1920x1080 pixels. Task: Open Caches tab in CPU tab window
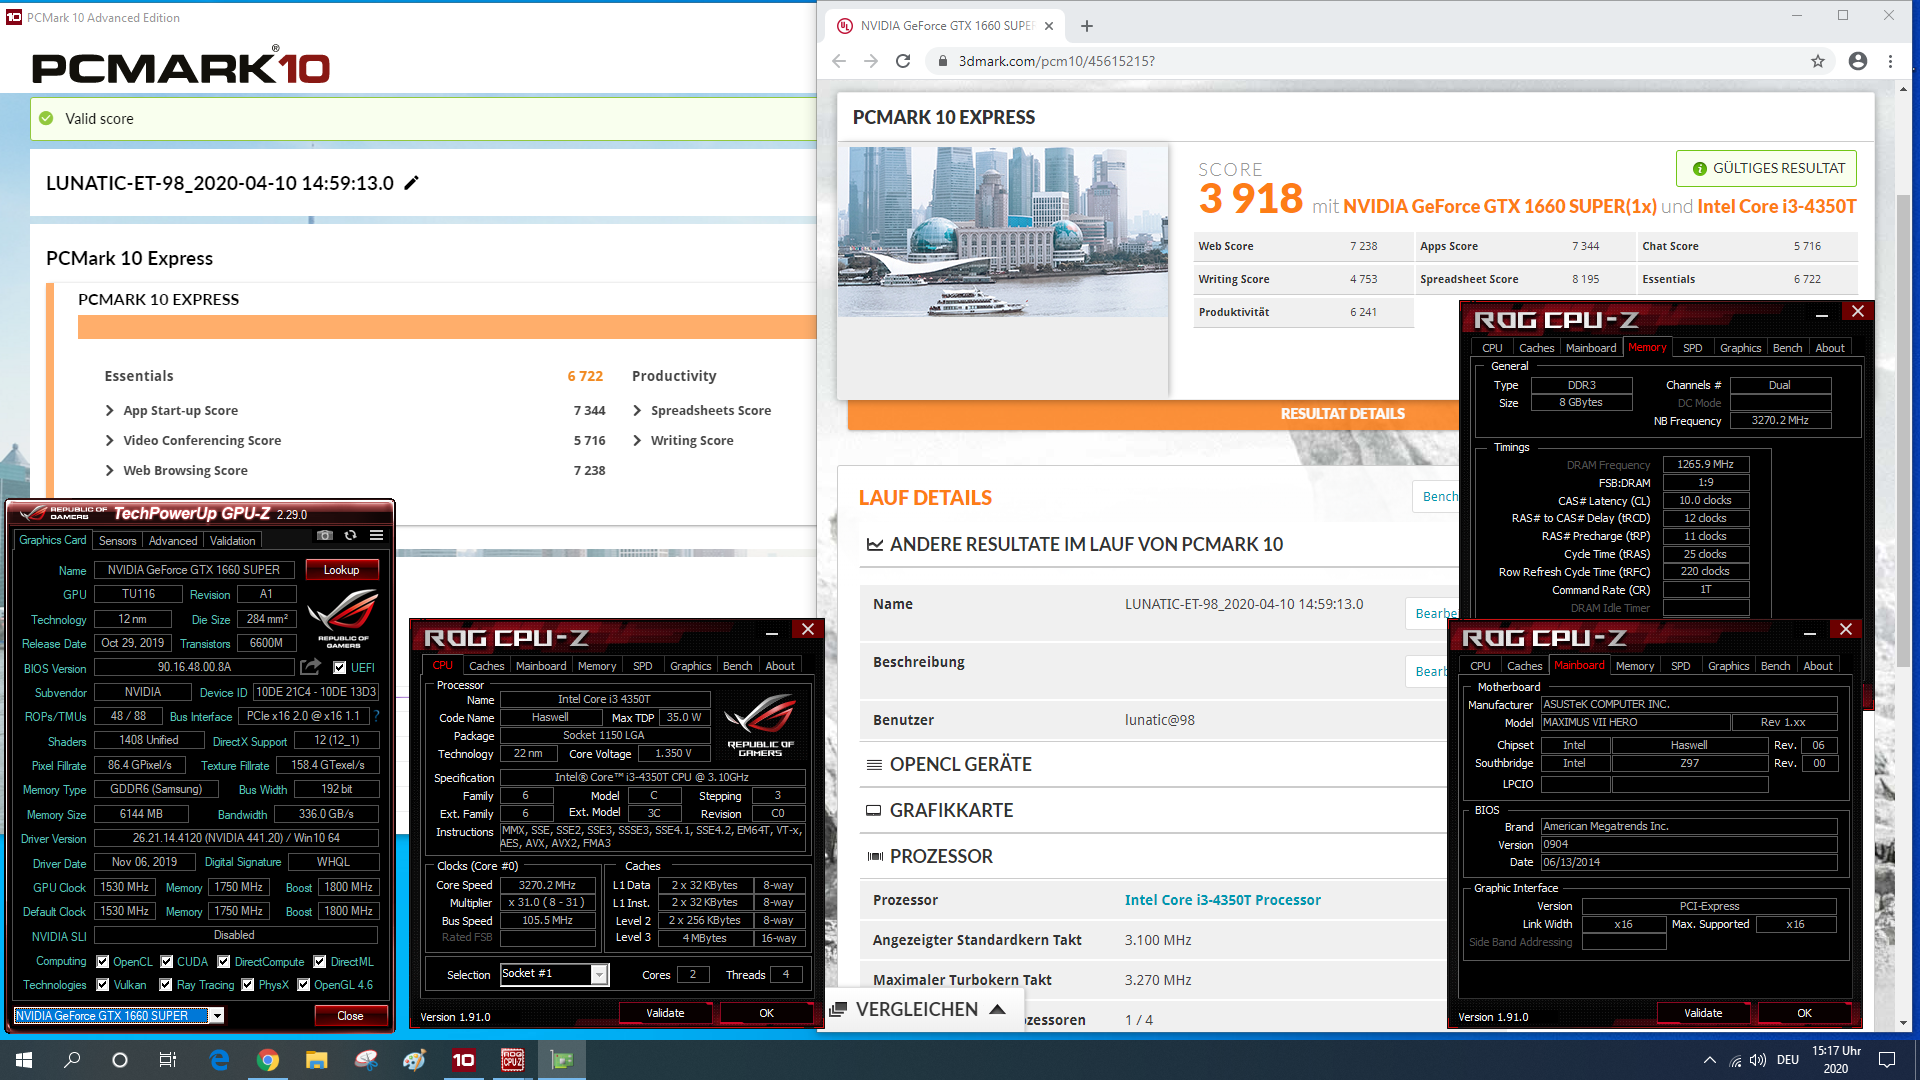[487, 666]
